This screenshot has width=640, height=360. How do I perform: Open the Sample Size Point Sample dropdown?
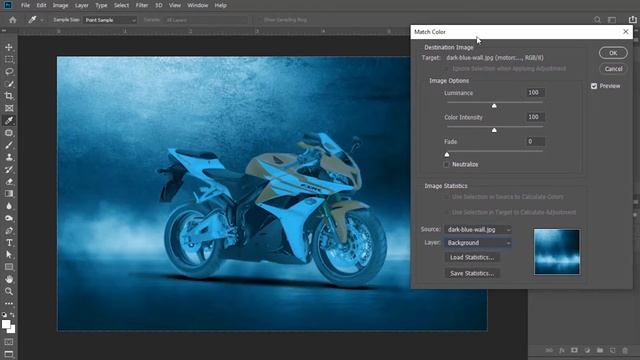coord(110,20)
